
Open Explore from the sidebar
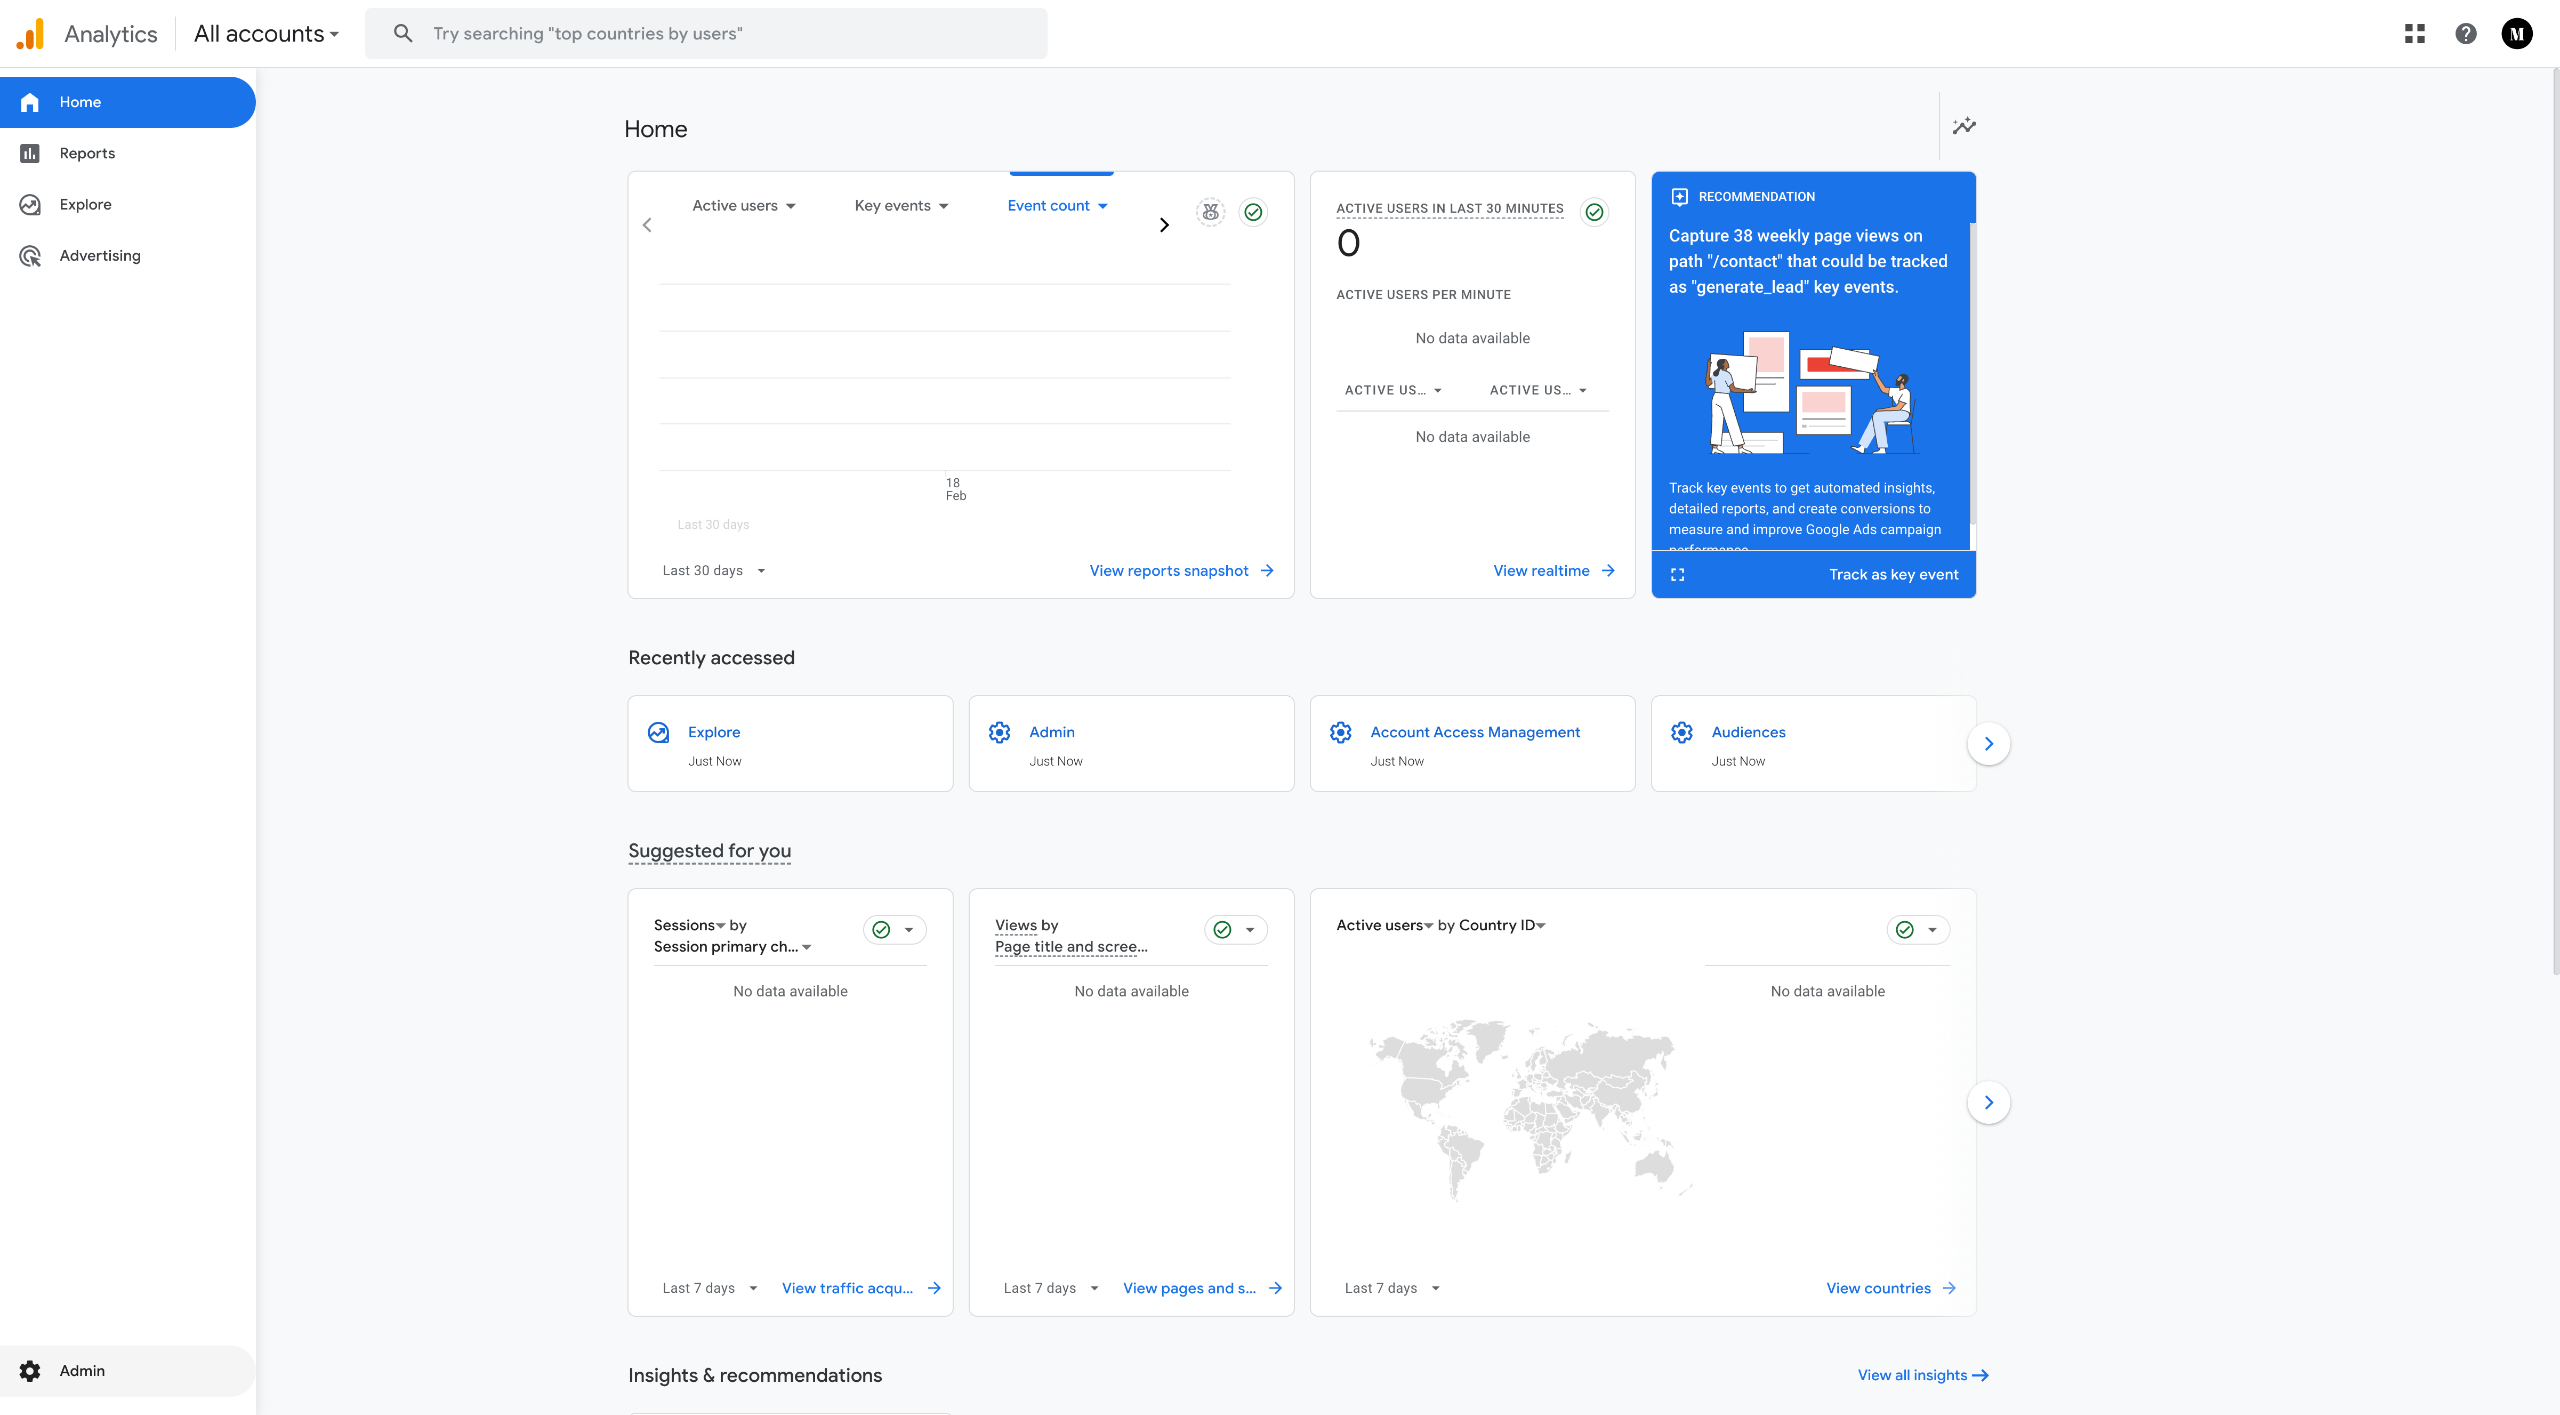(x=85, y=204)
